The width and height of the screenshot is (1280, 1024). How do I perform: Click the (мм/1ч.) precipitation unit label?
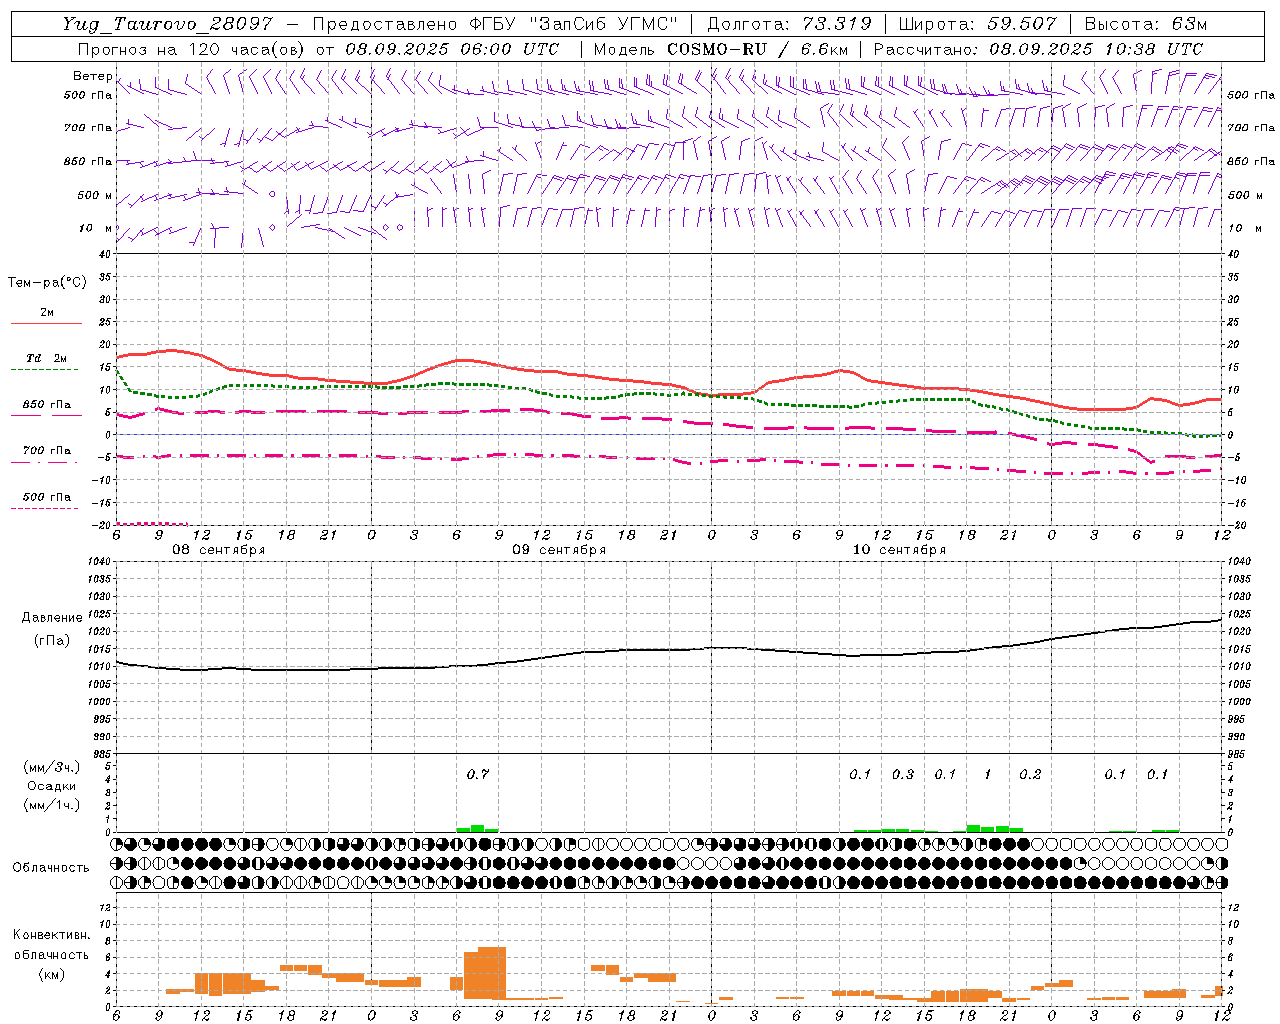(52, 805)
